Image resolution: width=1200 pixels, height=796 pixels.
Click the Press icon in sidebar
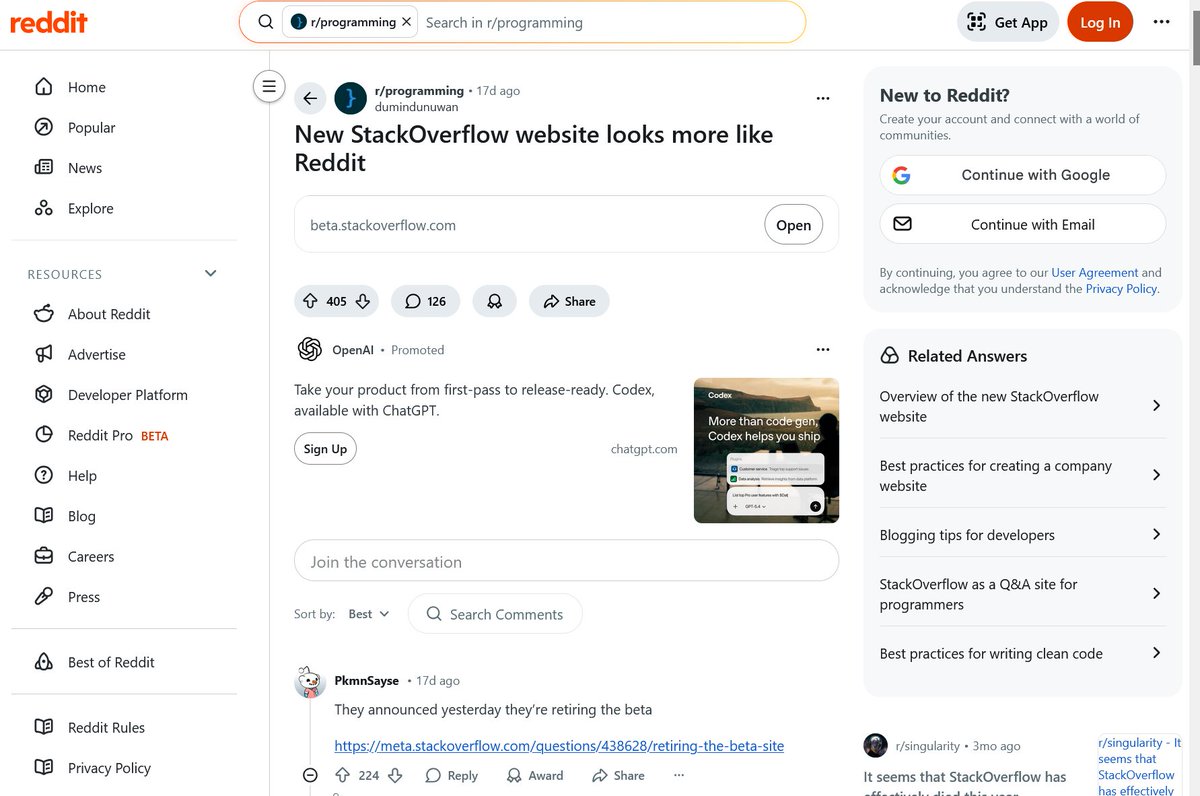point(43,597)
